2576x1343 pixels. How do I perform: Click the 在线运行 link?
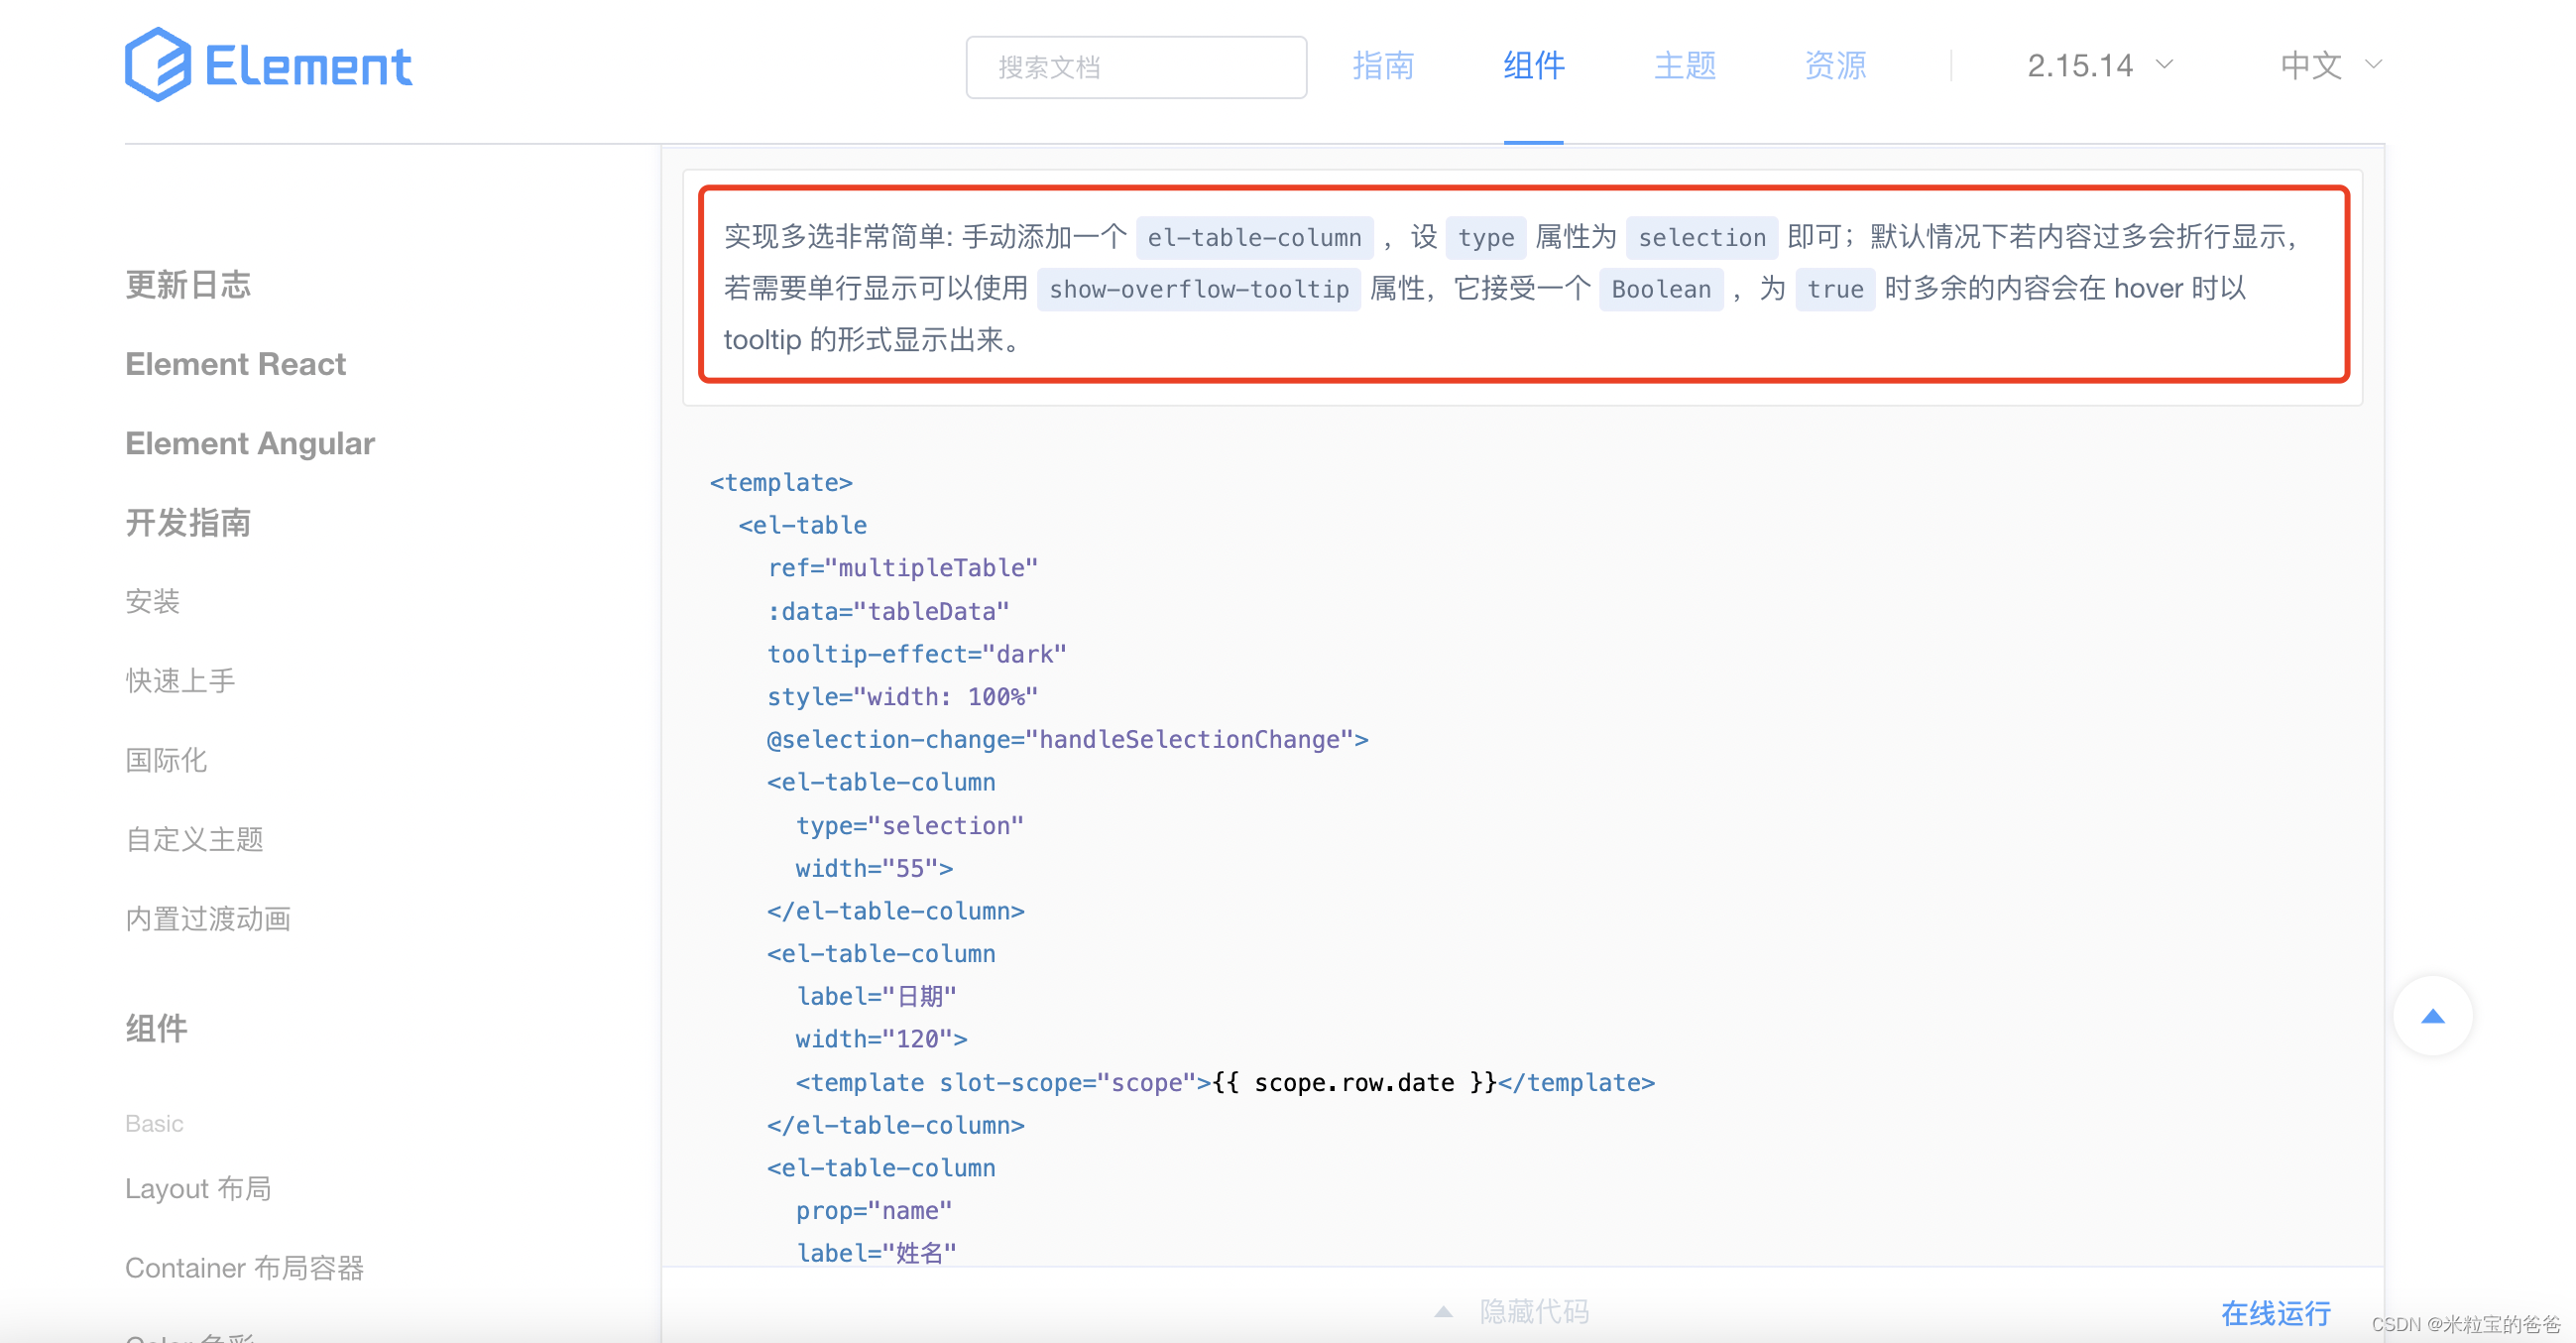point(2275,1312)
